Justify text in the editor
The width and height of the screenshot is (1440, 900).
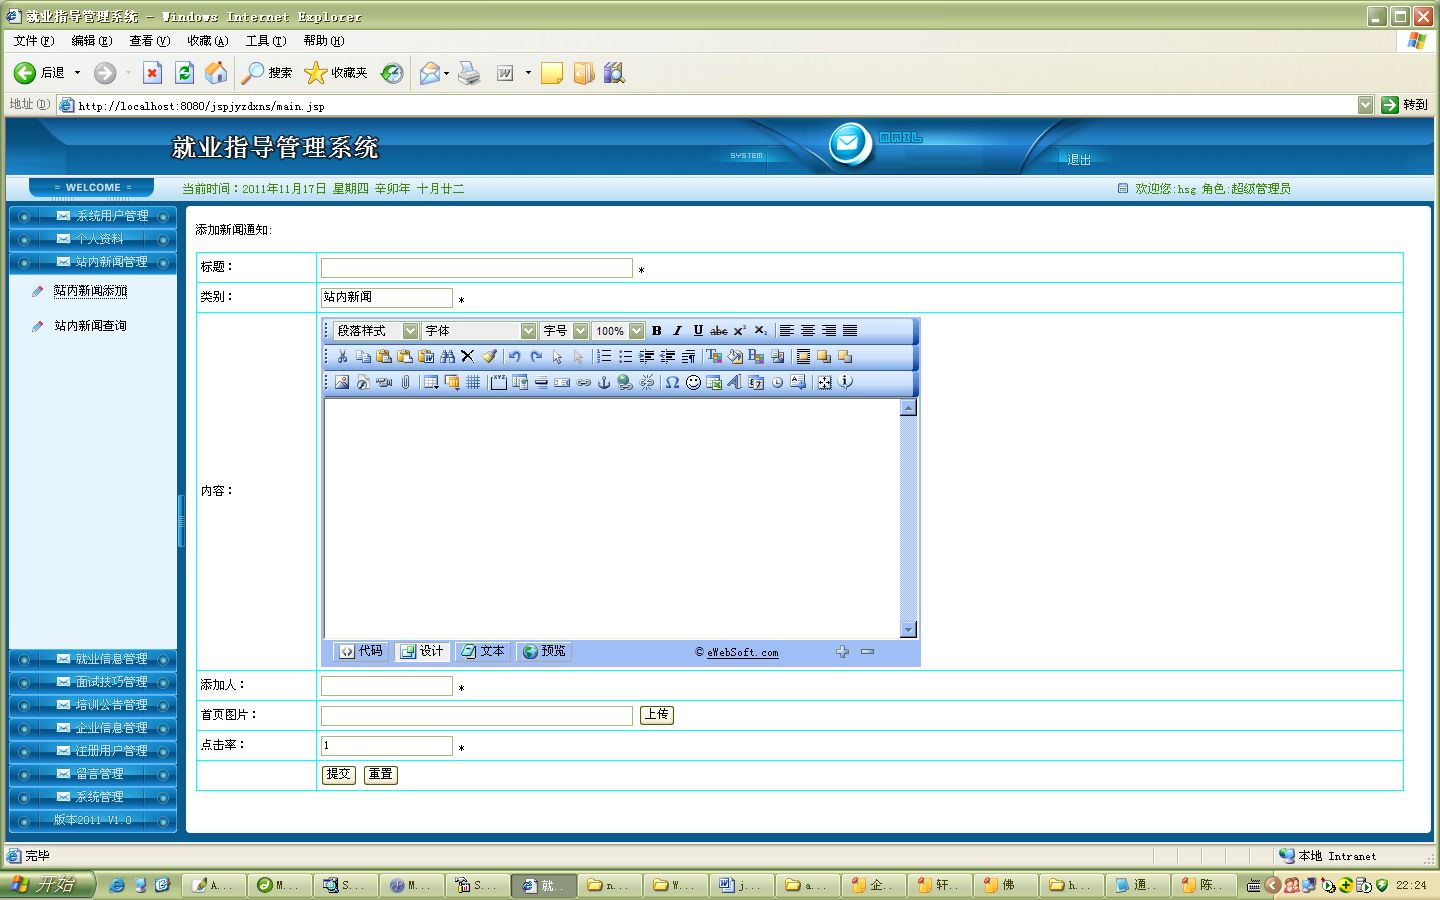pos(850,331)
